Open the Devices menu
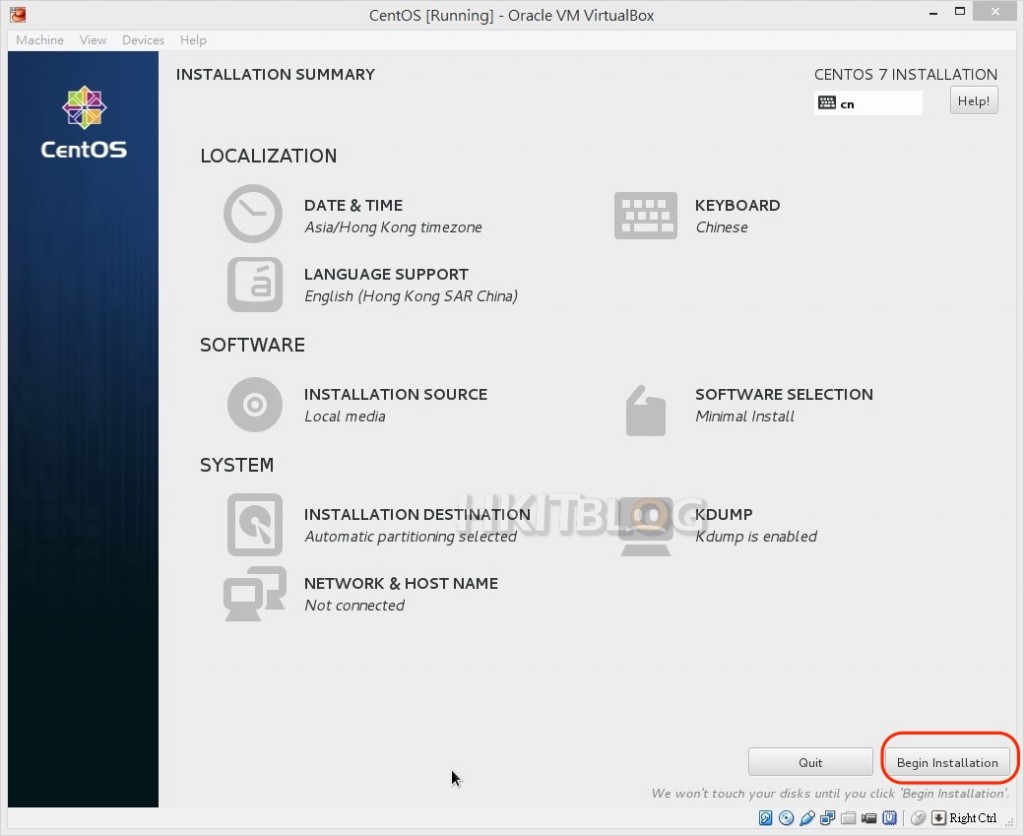1024x836 pixels. coord(143,40)
